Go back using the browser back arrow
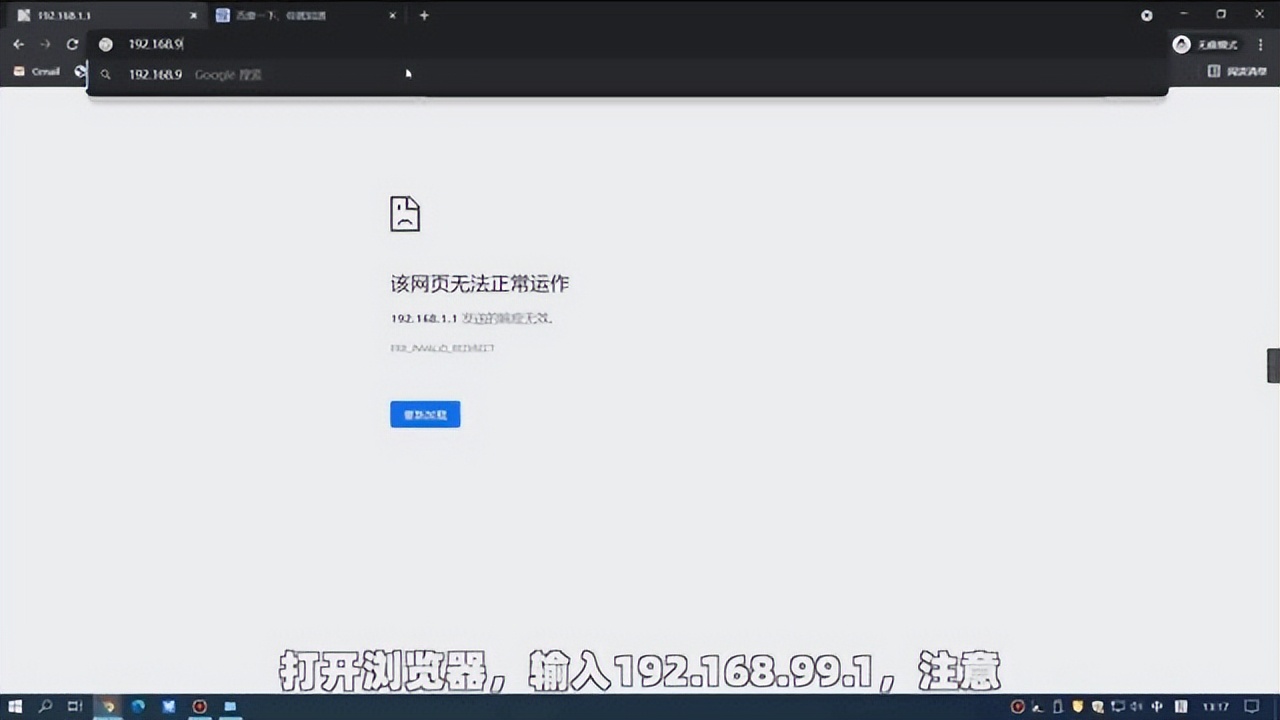The image size is (1280, 720). click(x=18, y=44)
